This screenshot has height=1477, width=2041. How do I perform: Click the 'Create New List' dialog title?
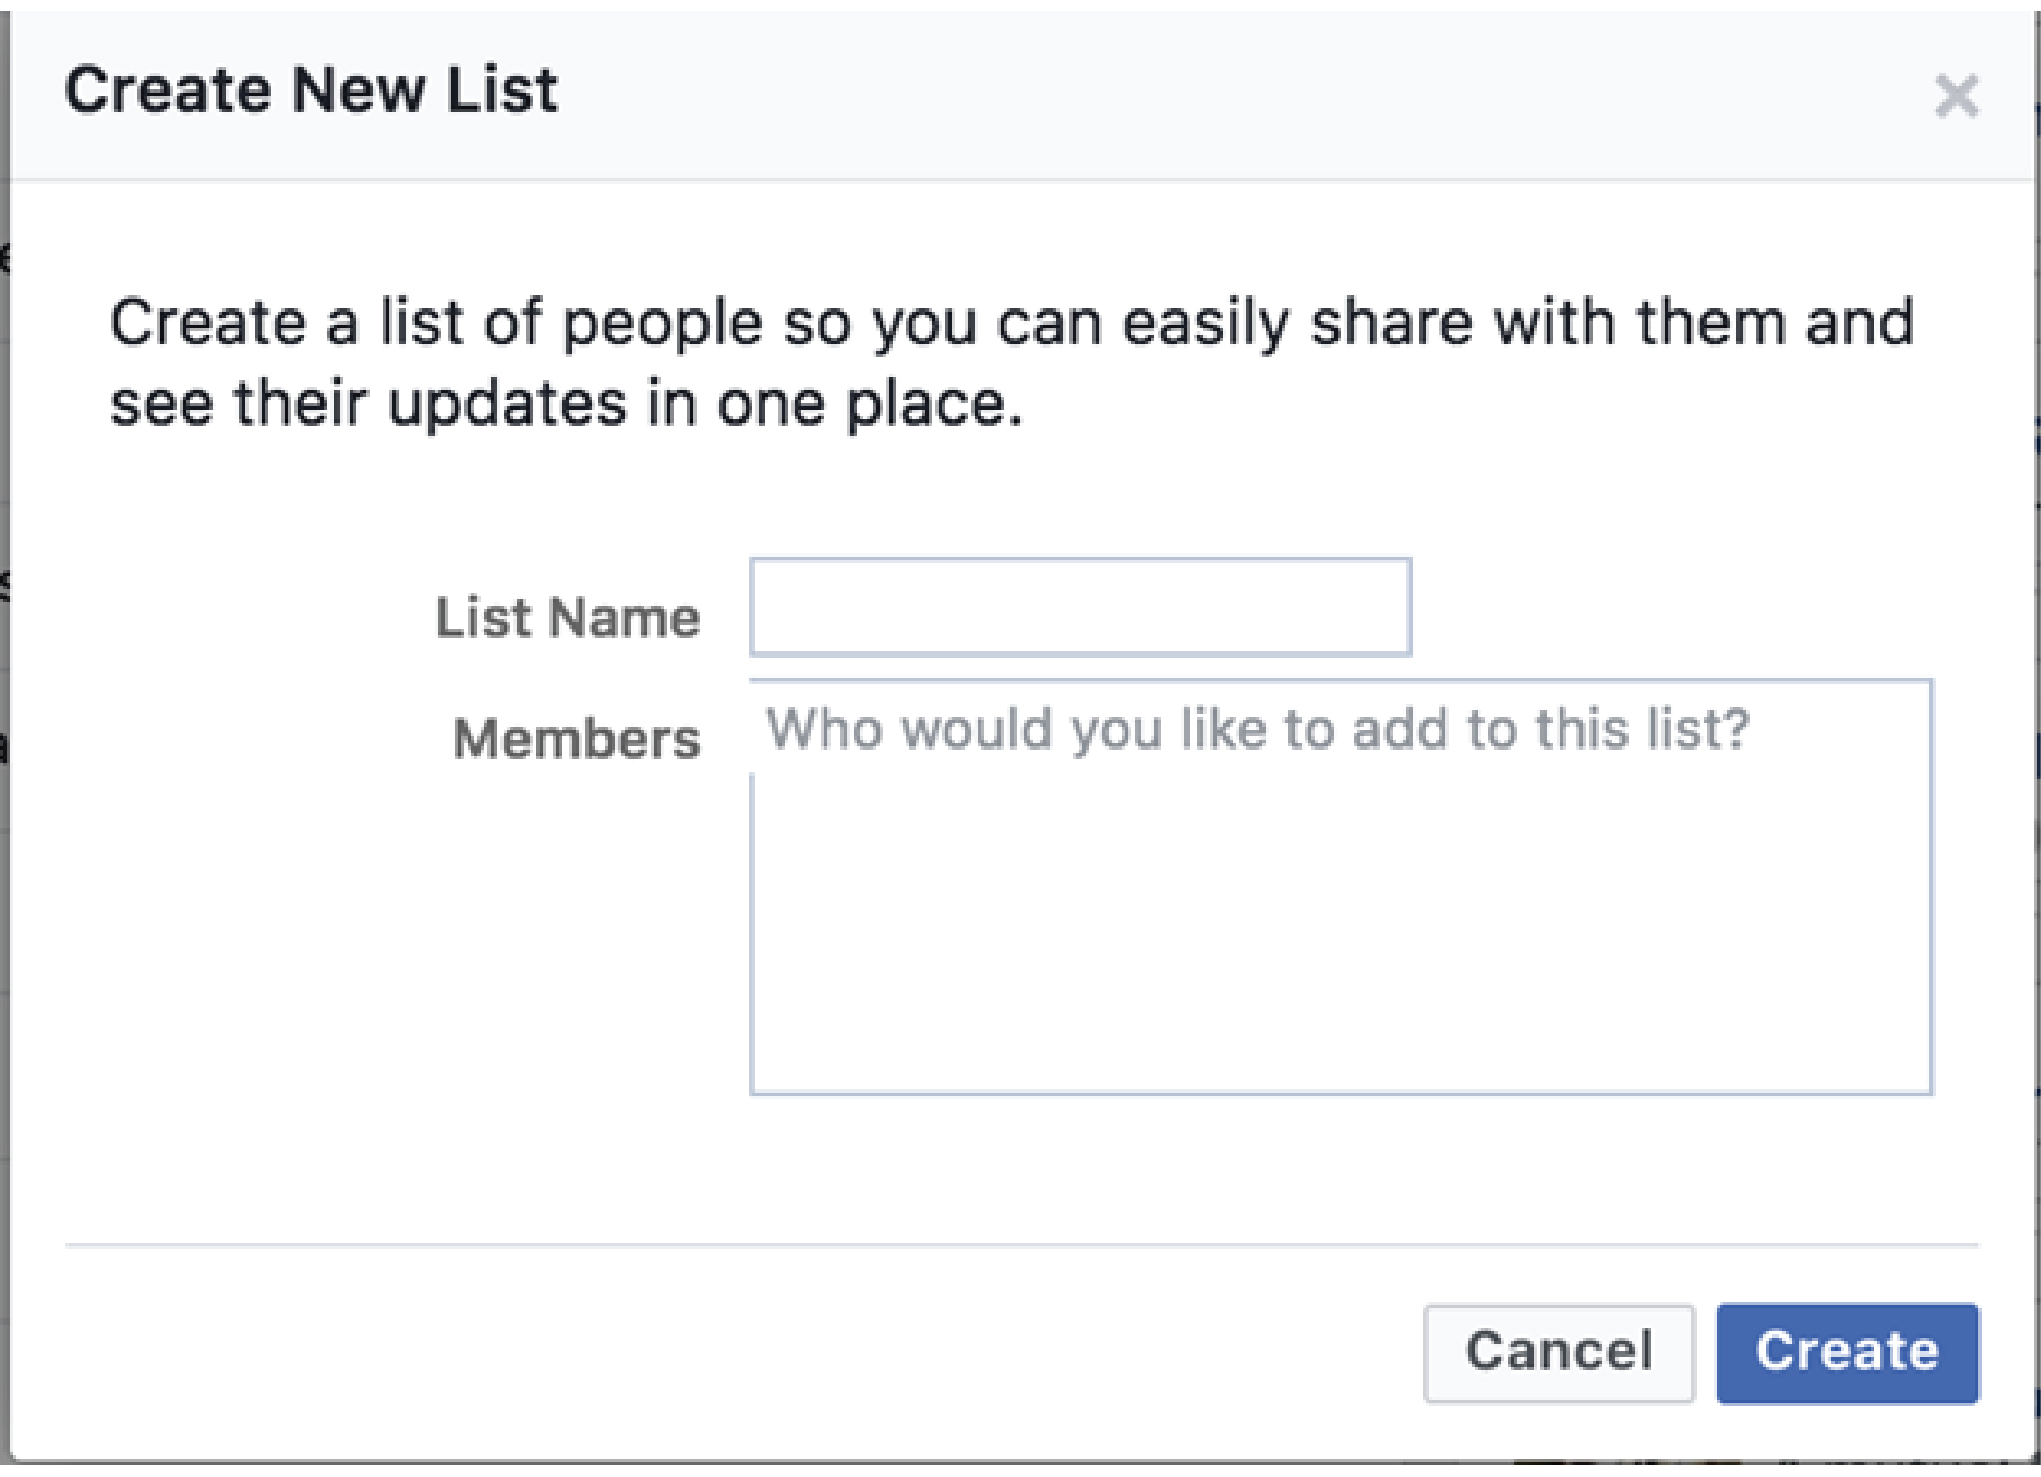[x=311, y=90]
